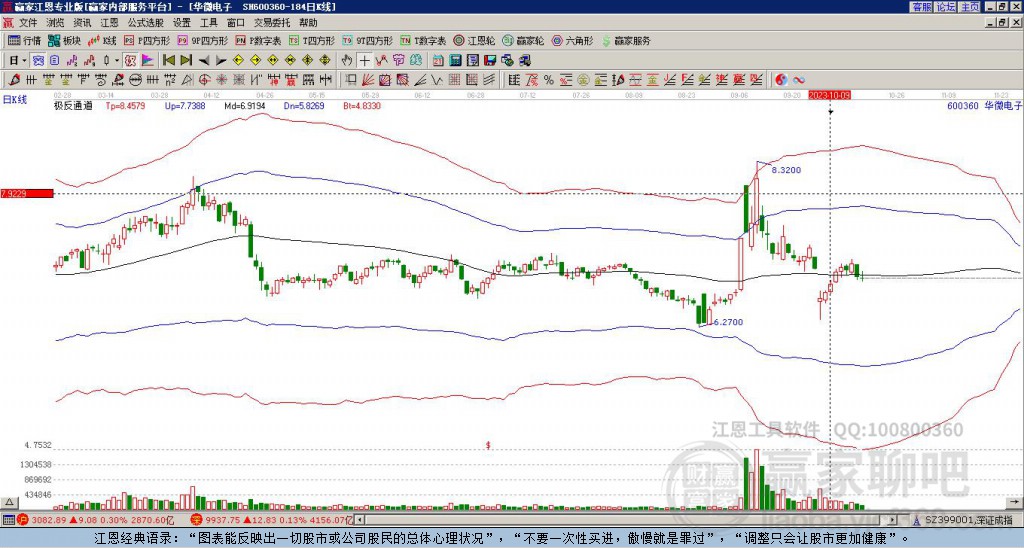This screenshot has width=1024, height=548.
Task: Open the 板块 sector view
Action: coord(63,40)
